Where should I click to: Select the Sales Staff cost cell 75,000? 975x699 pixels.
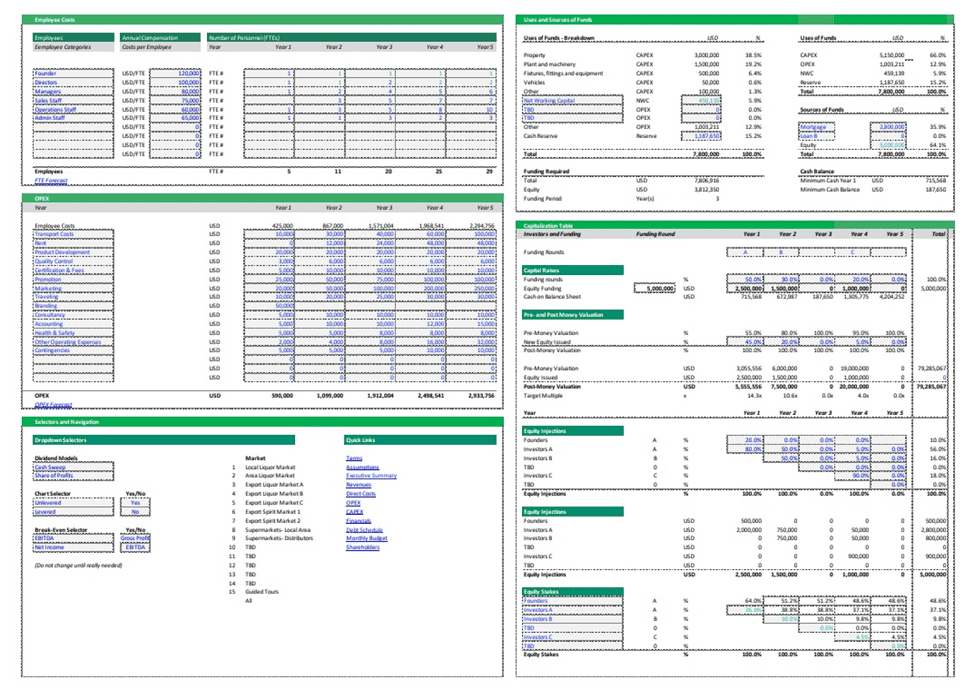[175, 100]
